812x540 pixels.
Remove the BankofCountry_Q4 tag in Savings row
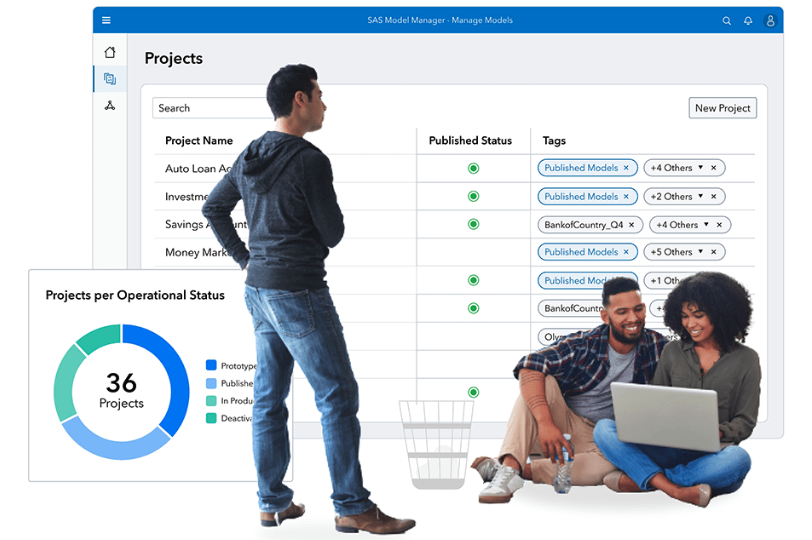631,225
